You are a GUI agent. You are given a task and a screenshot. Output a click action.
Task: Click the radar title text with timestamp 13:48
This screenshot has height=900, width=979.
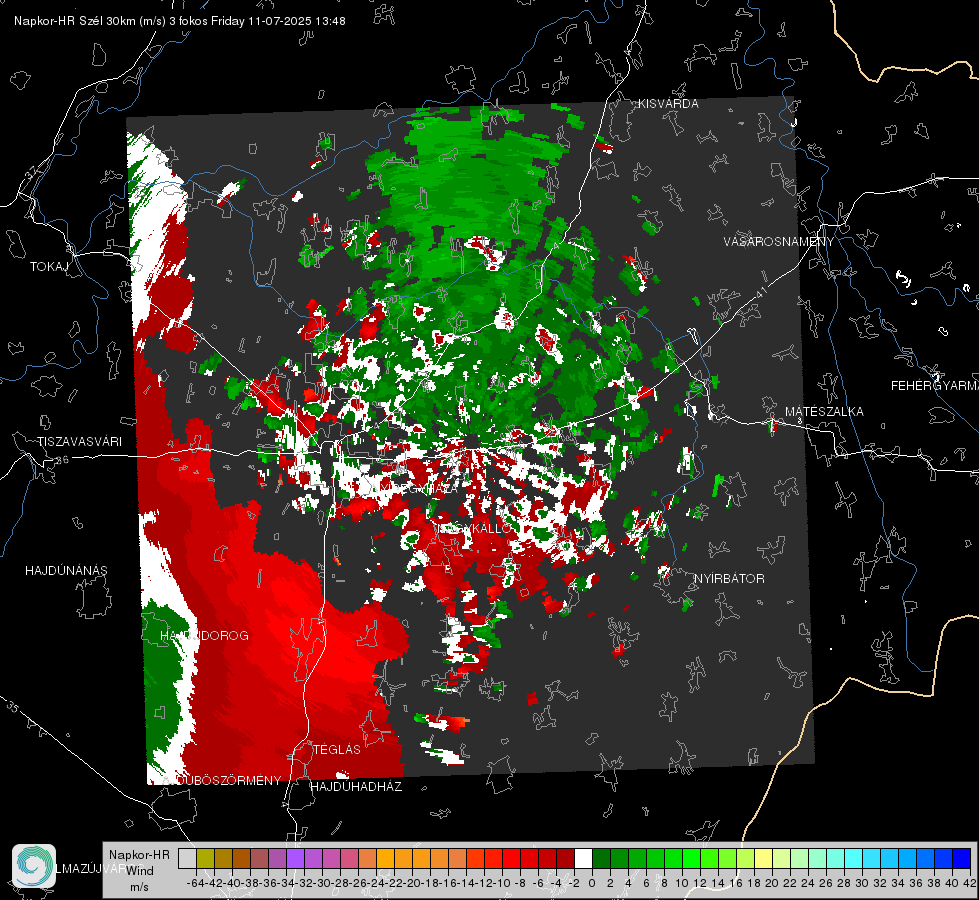click(x=180, y=21)
